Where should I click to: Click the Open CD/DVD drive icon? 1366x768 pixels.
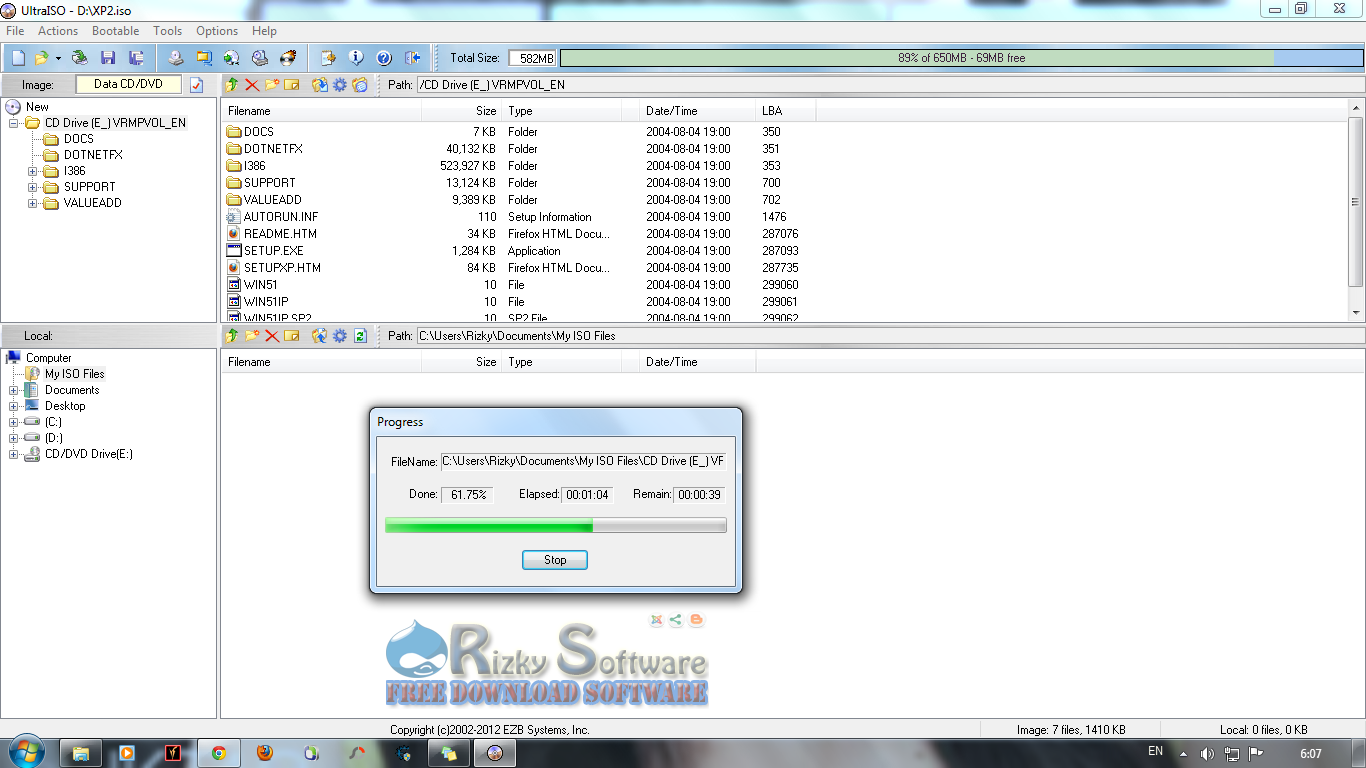80,58
